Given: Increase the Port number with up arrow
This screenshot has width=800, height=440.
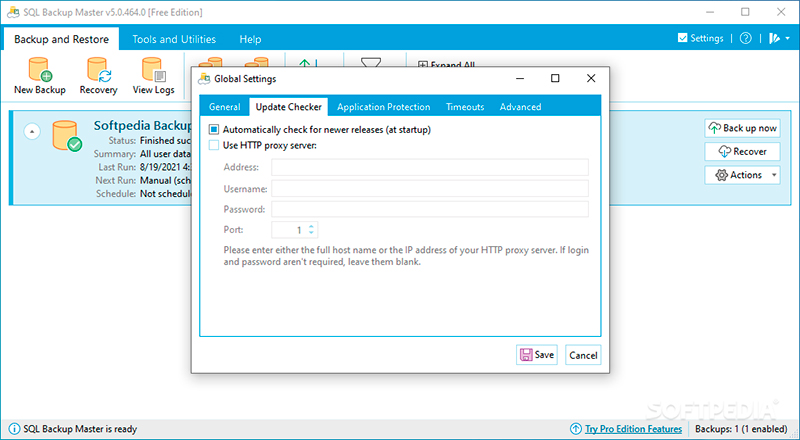Looking at the screenshot, I should pos(312,226).
